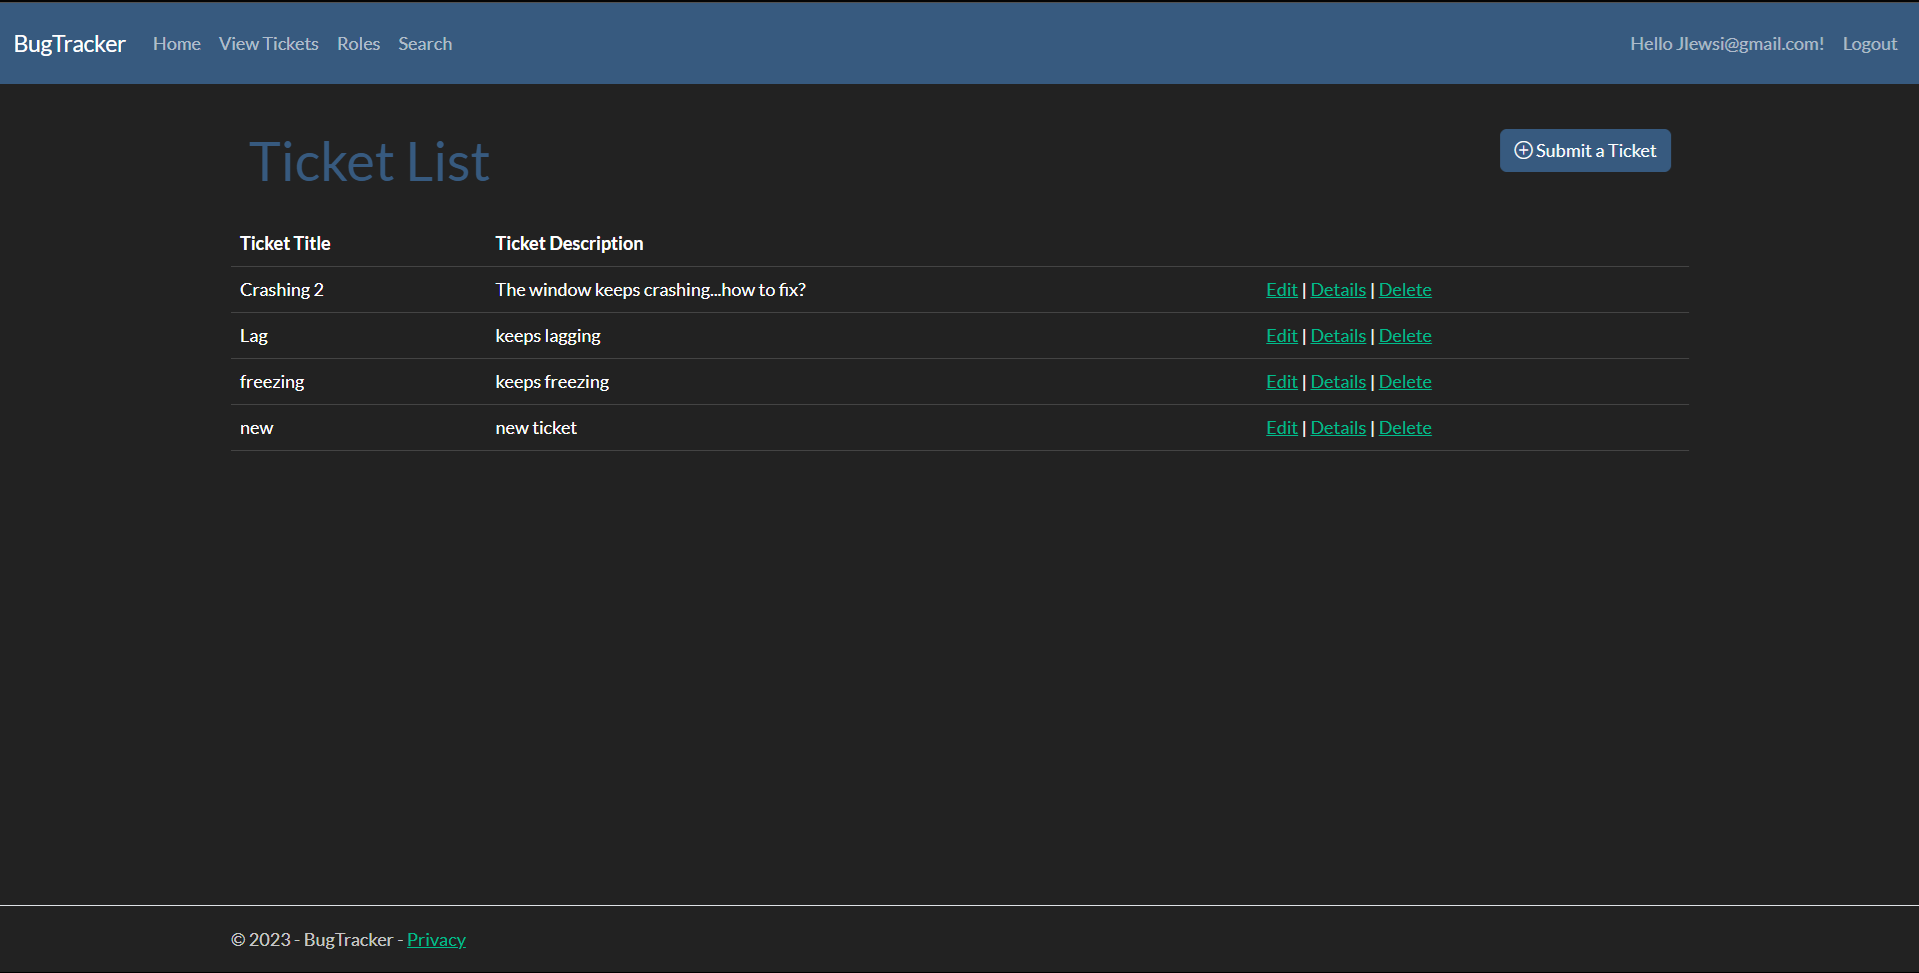Delete the new ticket row
Viewport: 1919px width, 973px height.
1405,428
